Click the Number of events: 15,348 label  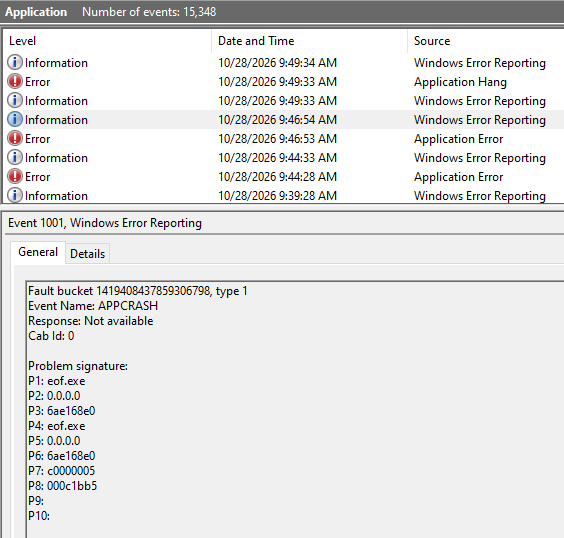pos(149,12)
